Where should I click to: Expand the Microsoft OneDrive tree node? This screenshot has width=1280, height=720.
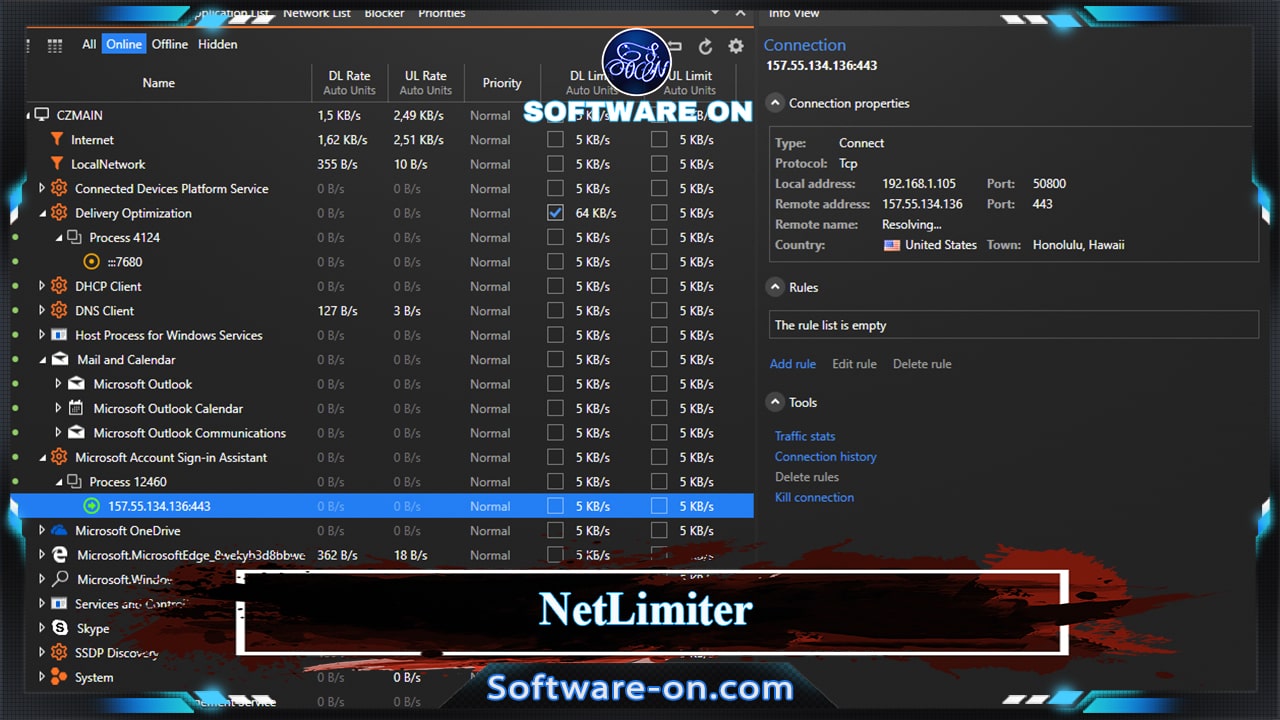tap(42, 530)
